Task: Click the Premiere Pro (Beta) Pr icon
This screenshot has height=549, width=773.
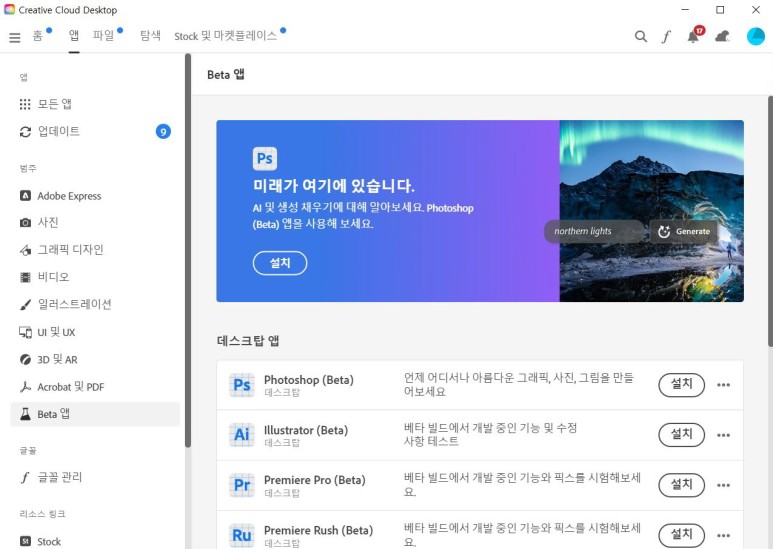Action: [x=242, y=485]
